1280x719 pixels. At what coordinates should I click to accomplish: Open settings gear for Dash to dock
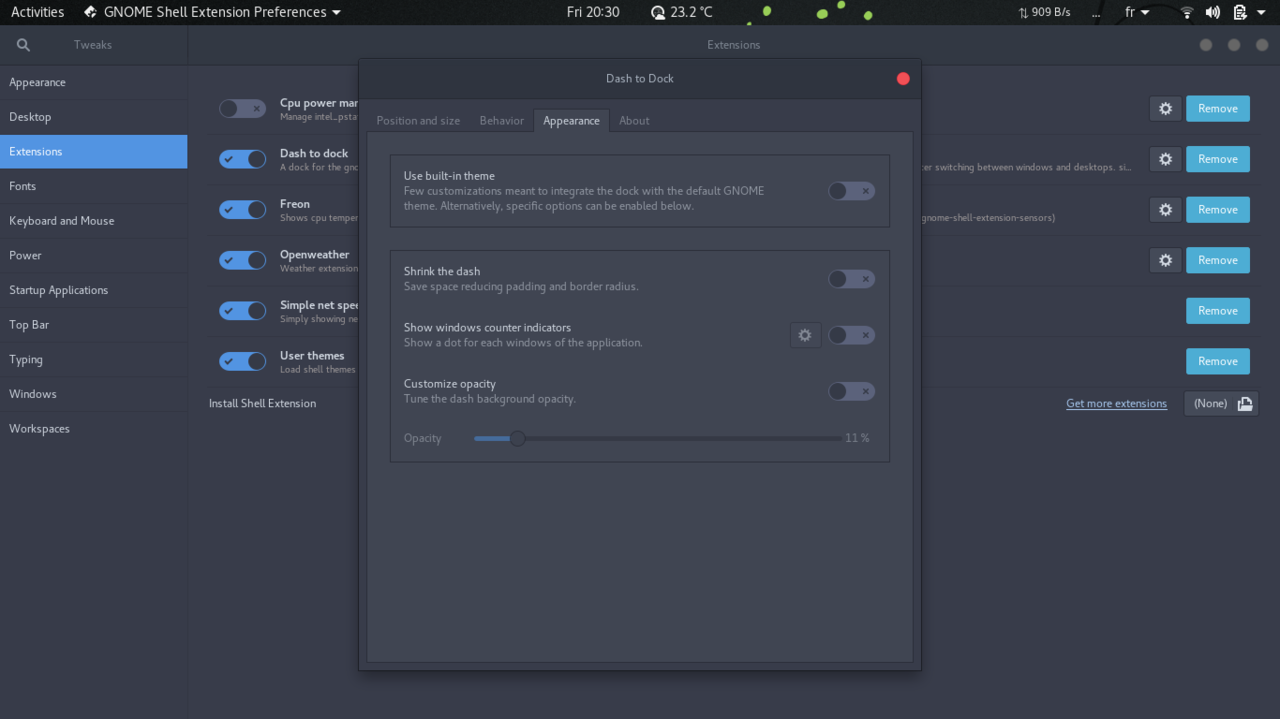(1165, 159)
